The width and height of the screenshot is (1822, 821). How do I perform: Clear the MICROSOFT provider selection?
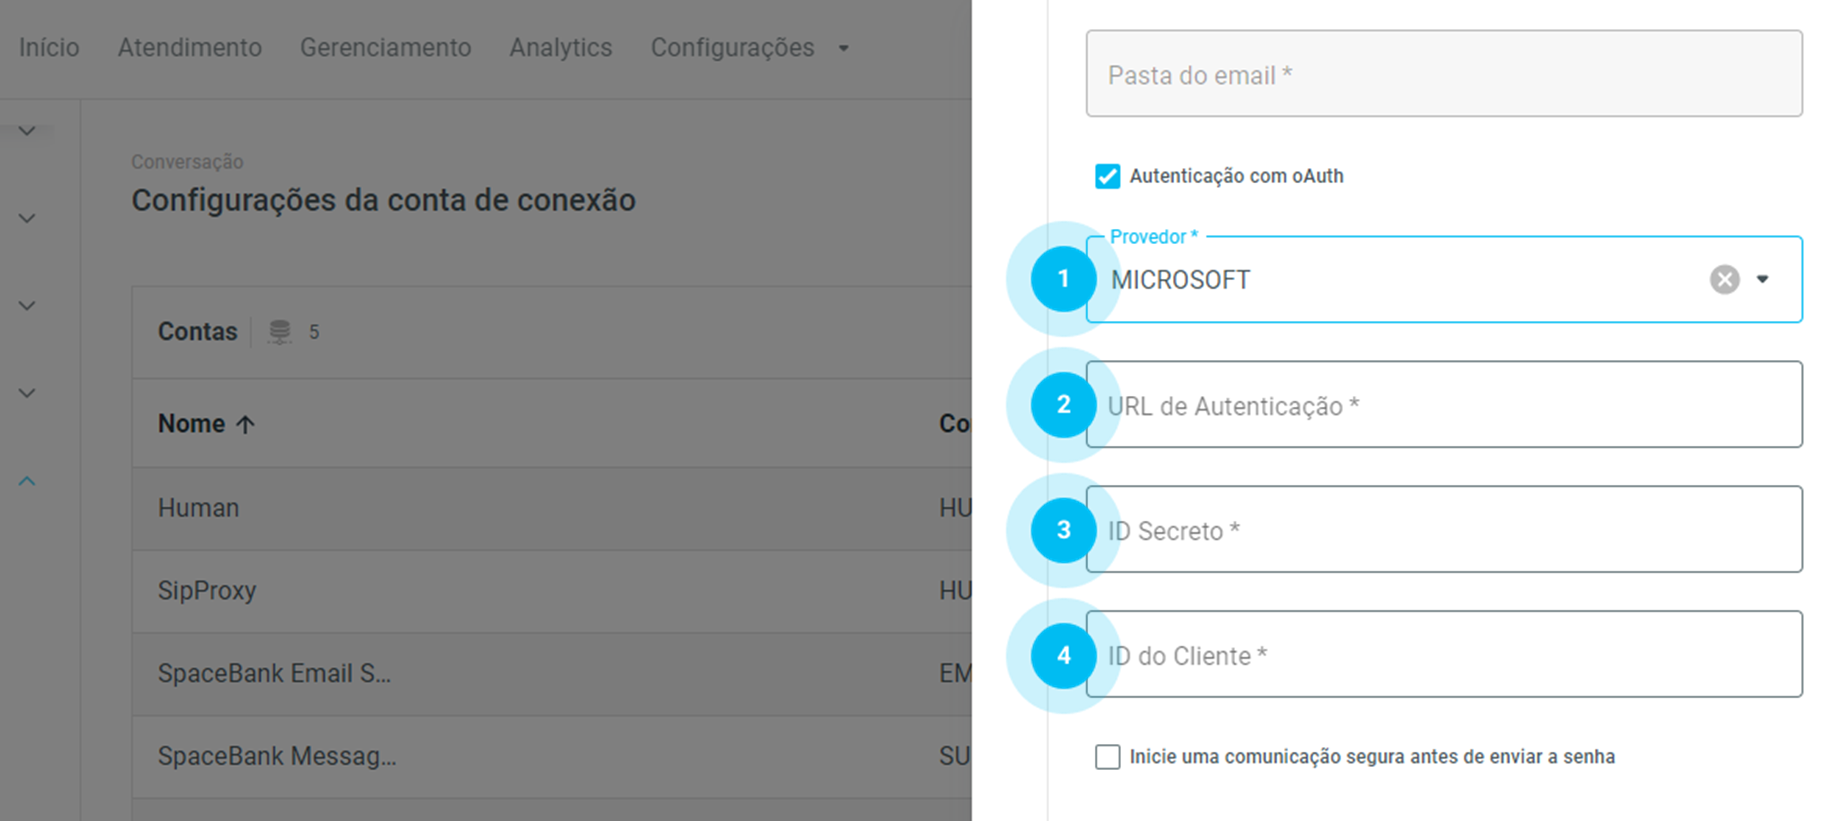click(x=1724, y=279)
